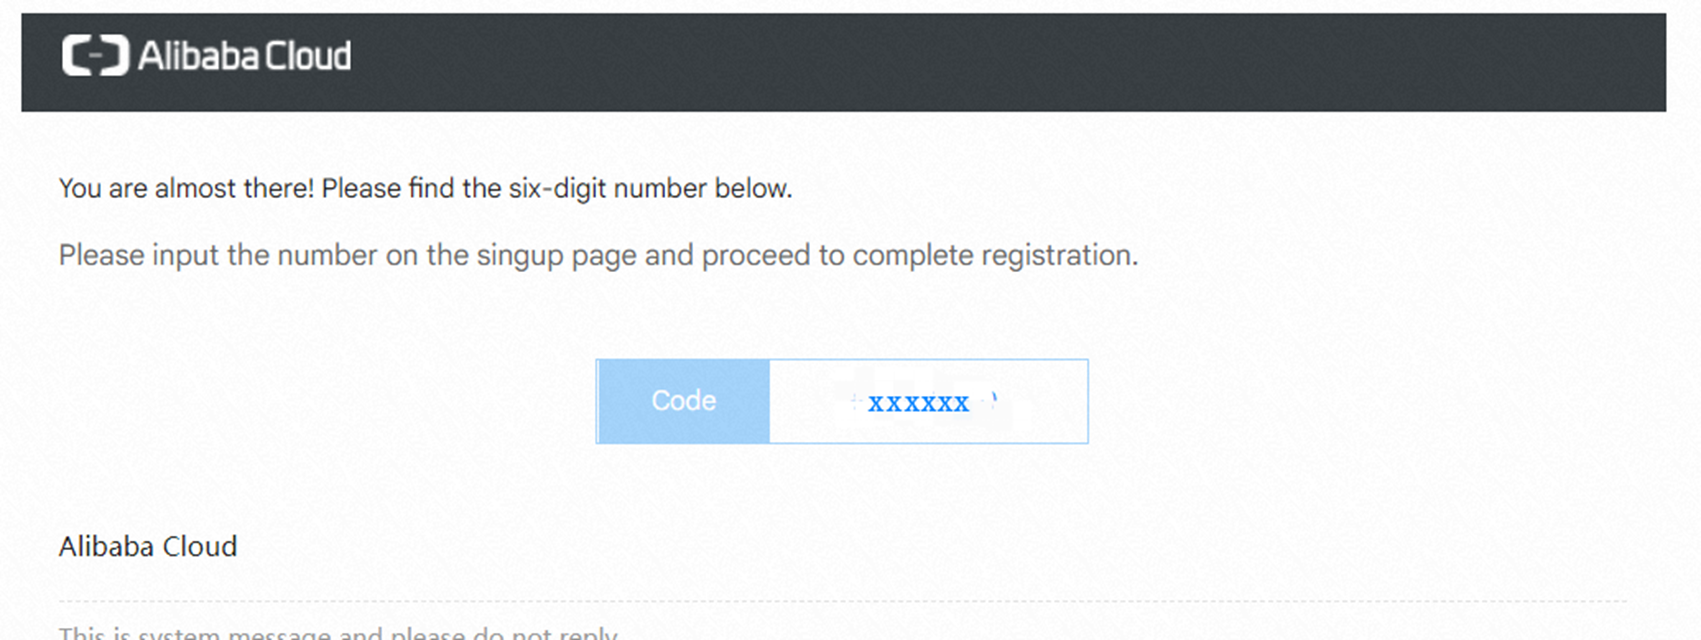
Task: Click the Alibaba Cloud wordmark in header
Action: point(245,56)
